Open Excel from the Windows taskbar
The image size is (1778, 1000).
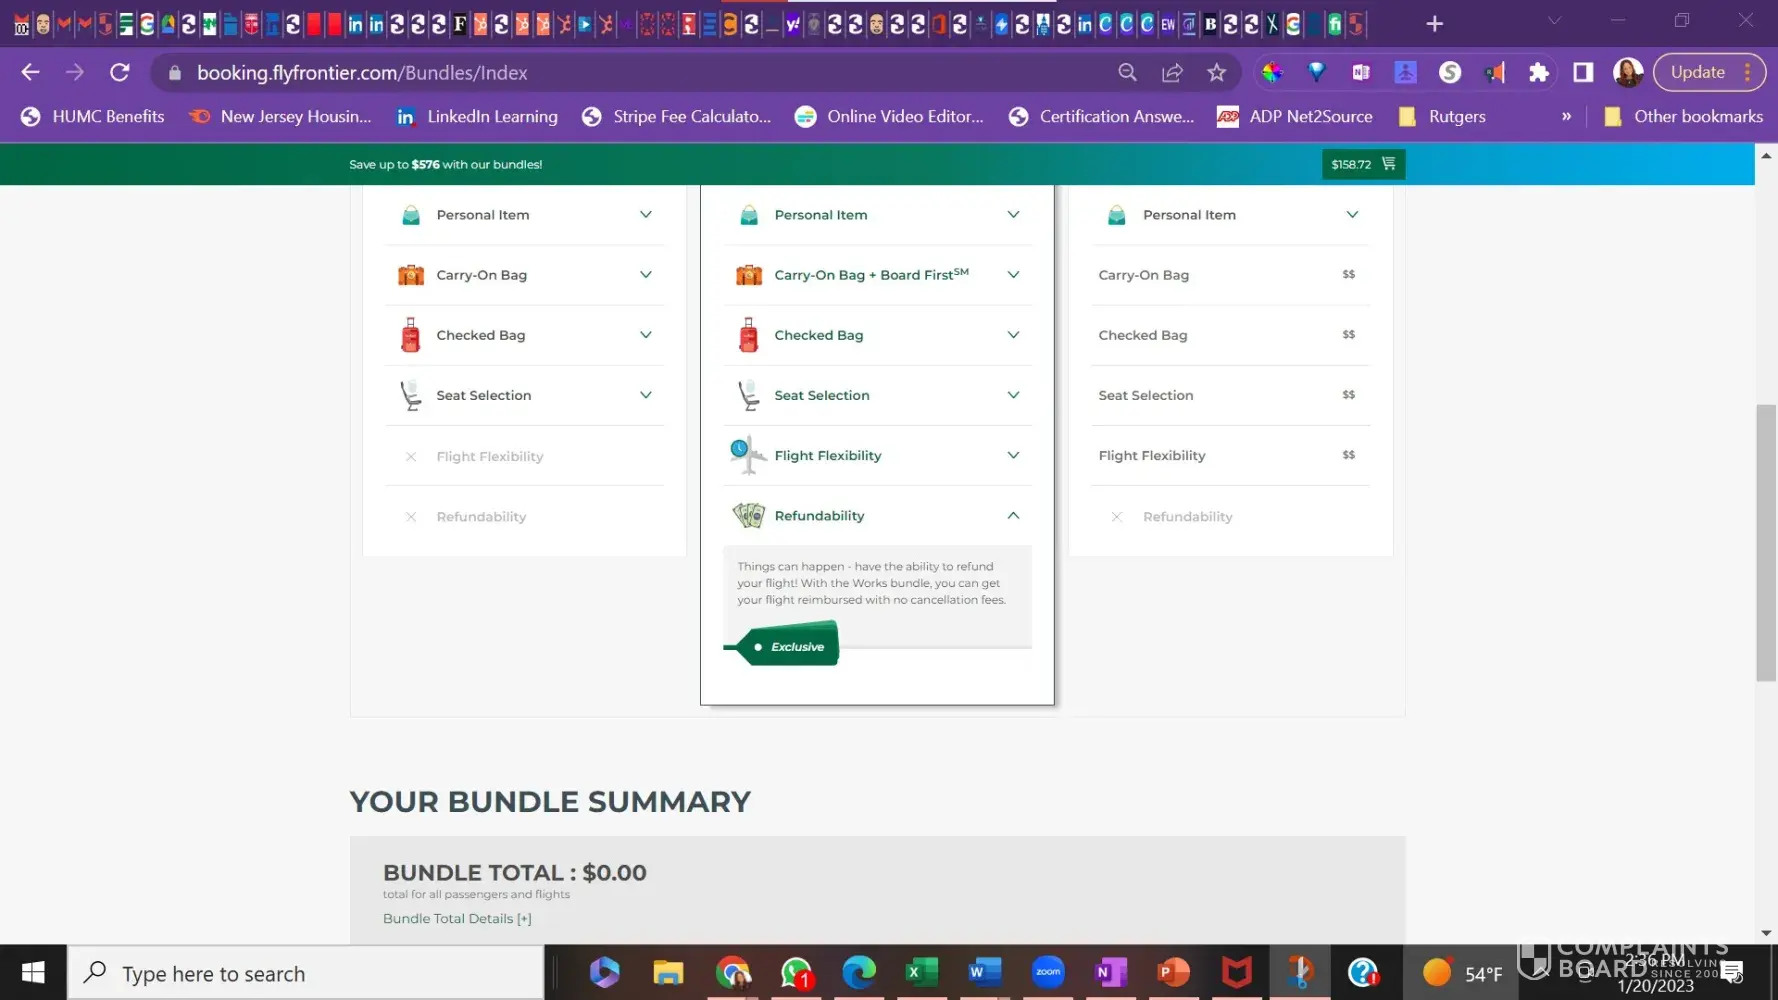click(x=921, y=972)
